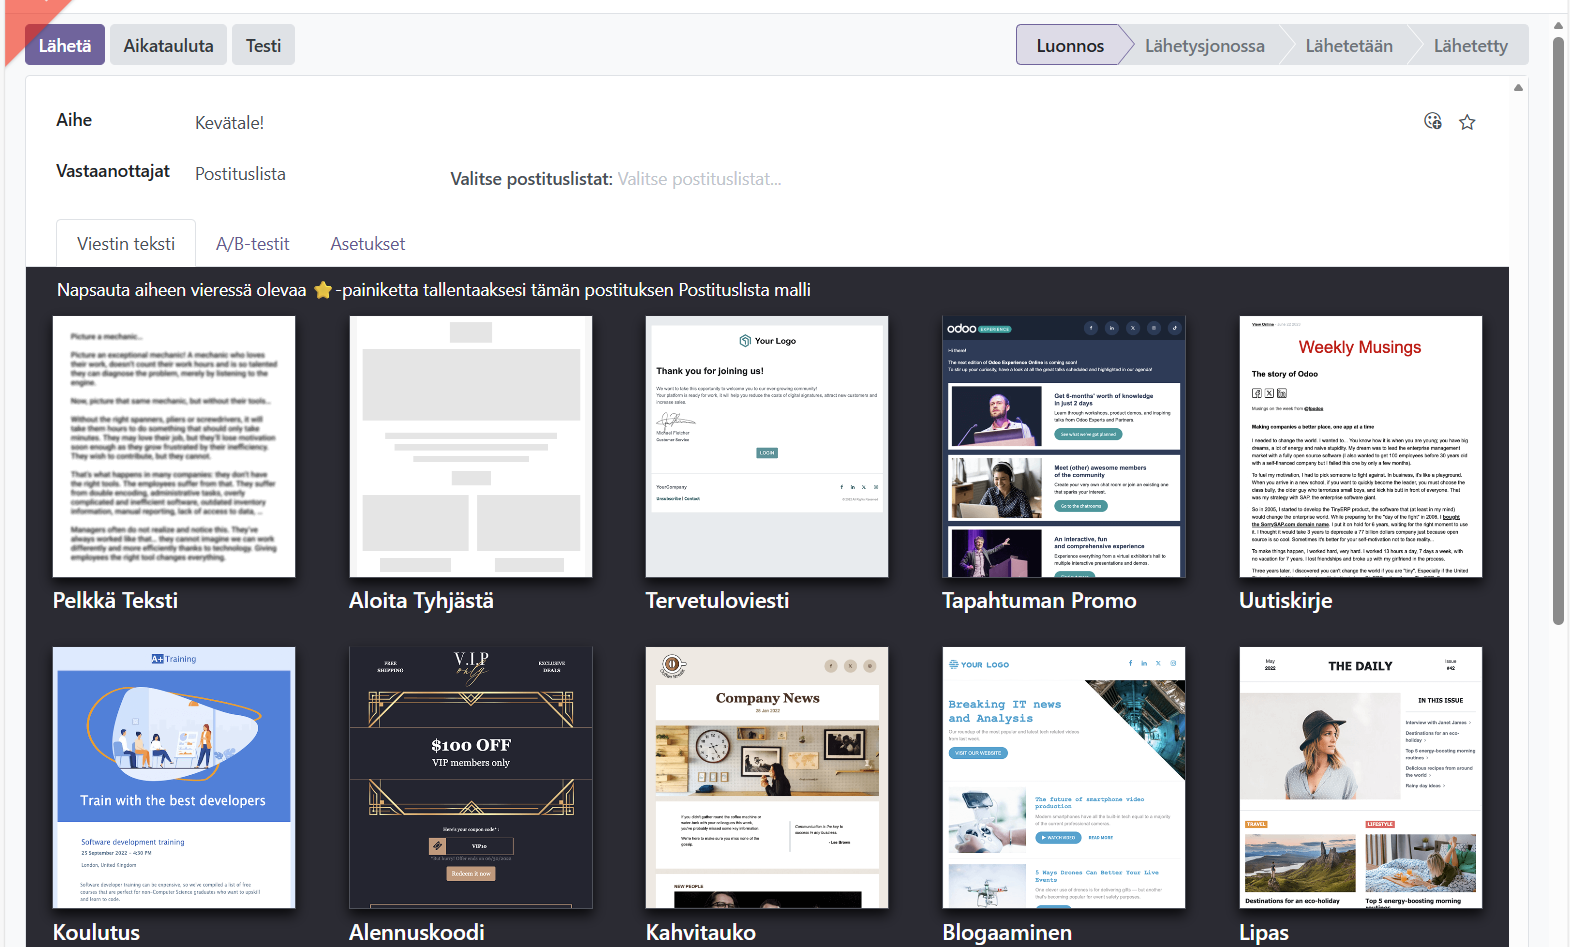
Task: Choose the Lähetetty status stage
Action: (x=1469, y=45)
